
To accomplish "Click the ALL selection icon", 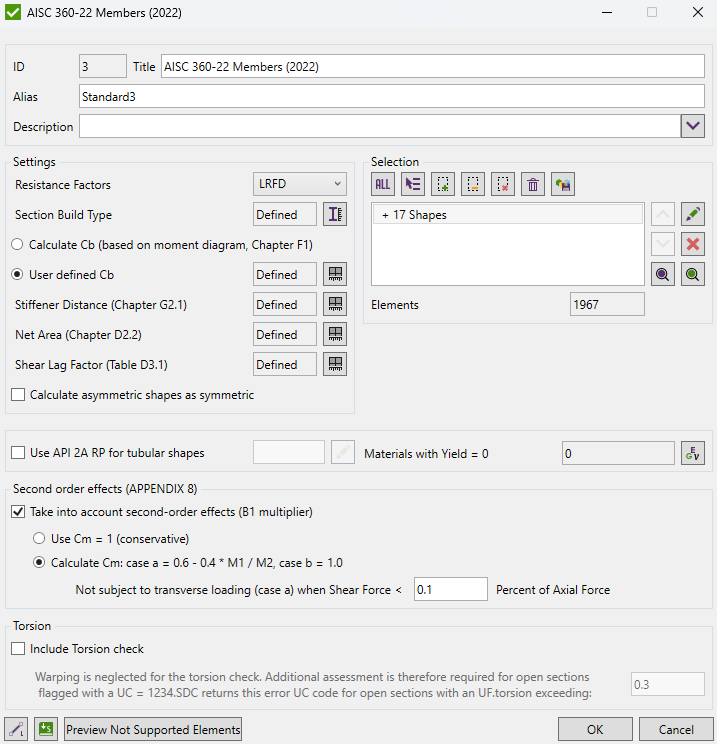I will pyautogui.click(x=383, y=184).
